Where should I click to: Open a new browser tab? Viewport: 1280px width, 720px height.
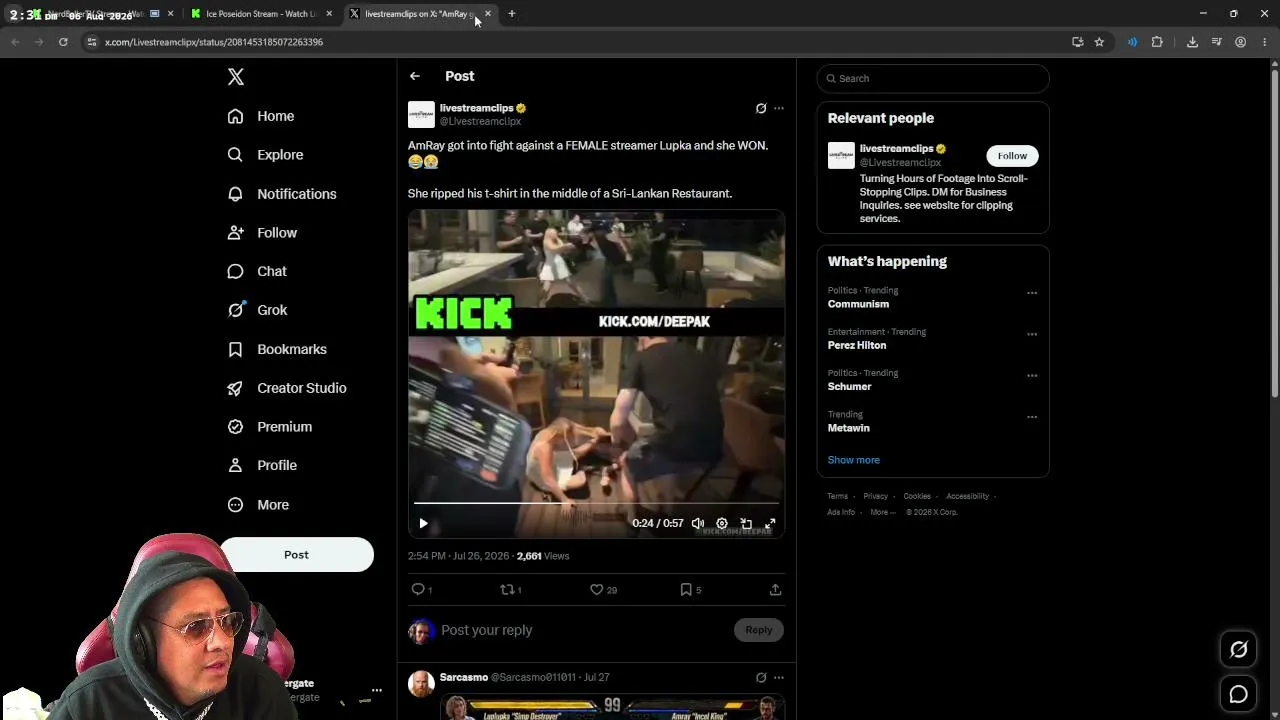click(x=511, y=14)
